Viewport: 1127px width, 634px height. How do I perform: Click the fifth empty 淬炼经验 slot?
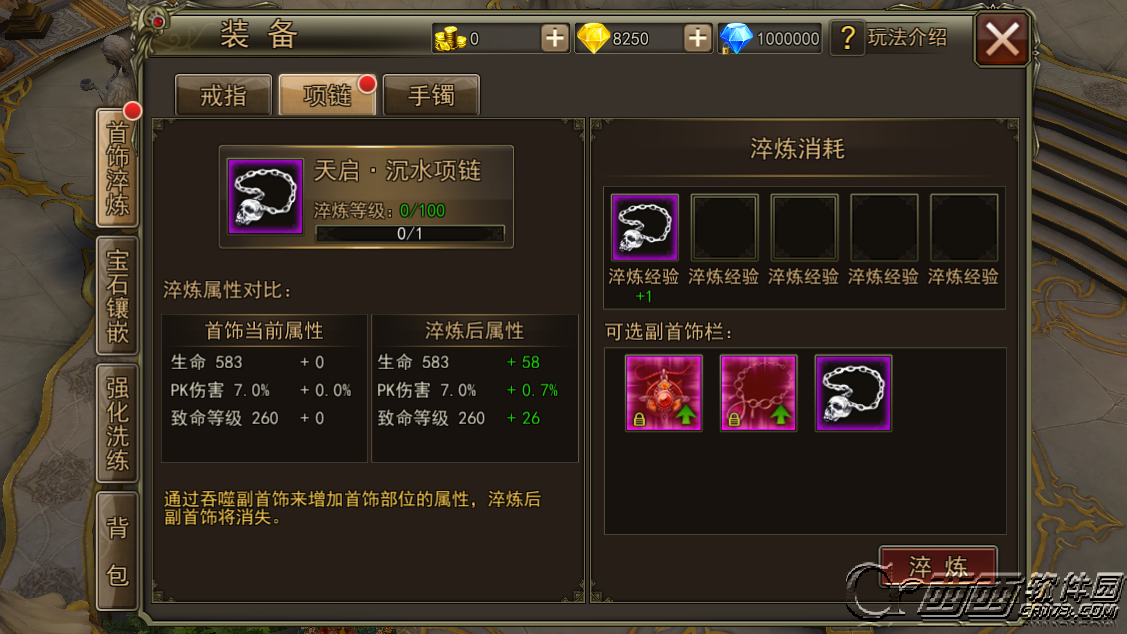pyautogui.click(x=964, y=227)
